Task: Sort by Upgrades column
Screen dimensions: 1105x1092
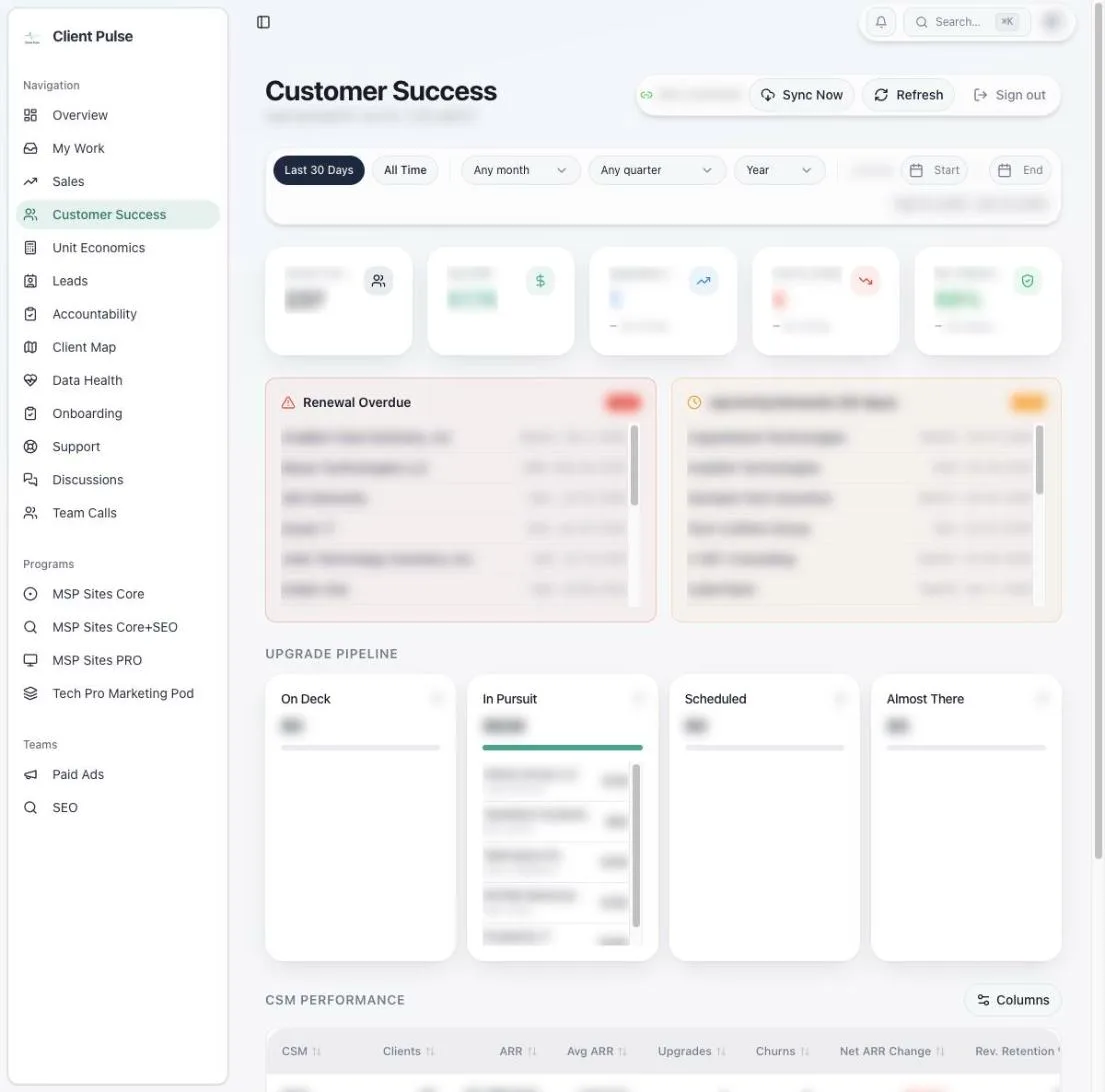Action: pos(691,1050)
